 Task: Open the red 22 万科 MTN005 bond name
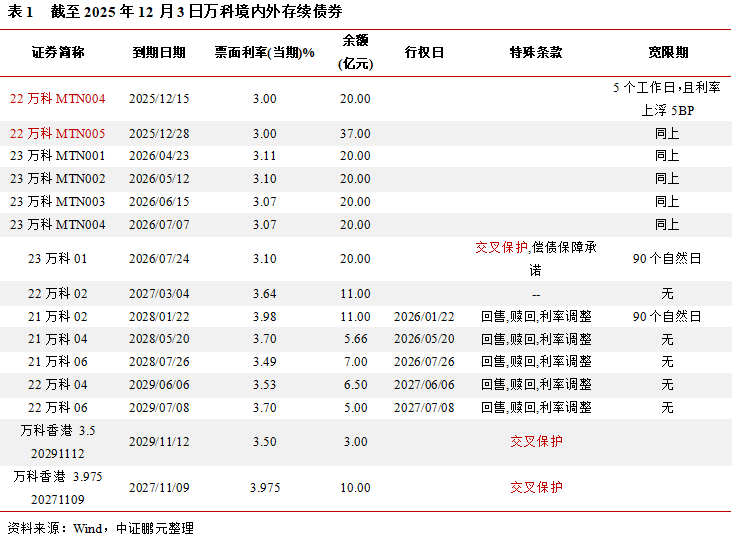[x=57, y=133]
